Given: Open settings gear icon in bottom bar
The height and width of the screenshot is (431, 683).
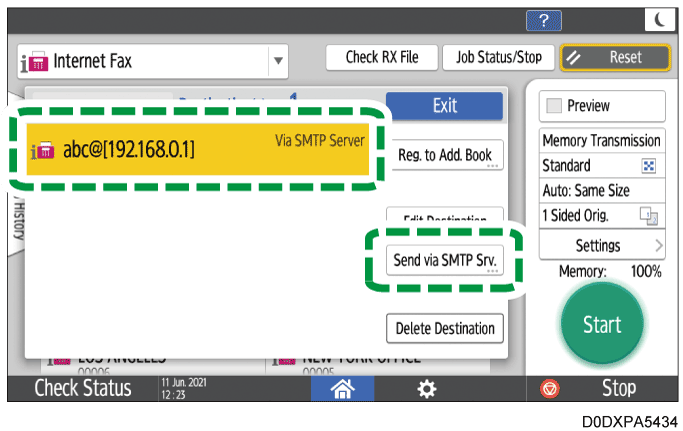Looking at the screenshot, I should [426, 388].
